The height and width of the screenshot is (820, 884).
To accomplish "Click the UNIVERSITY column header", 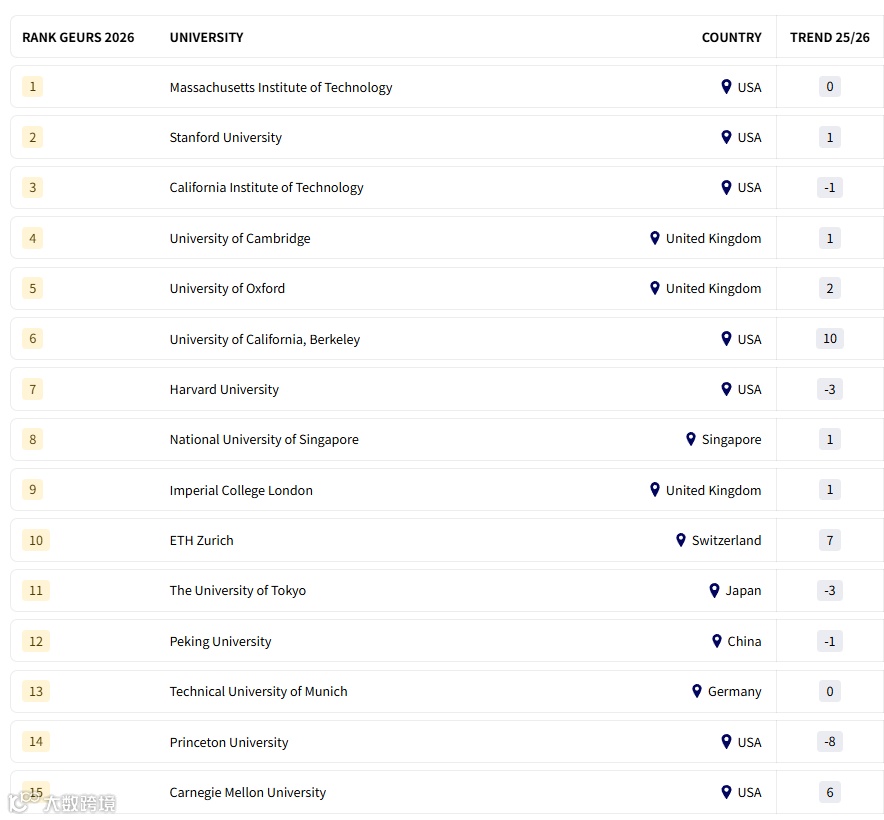I will [206, 37].
